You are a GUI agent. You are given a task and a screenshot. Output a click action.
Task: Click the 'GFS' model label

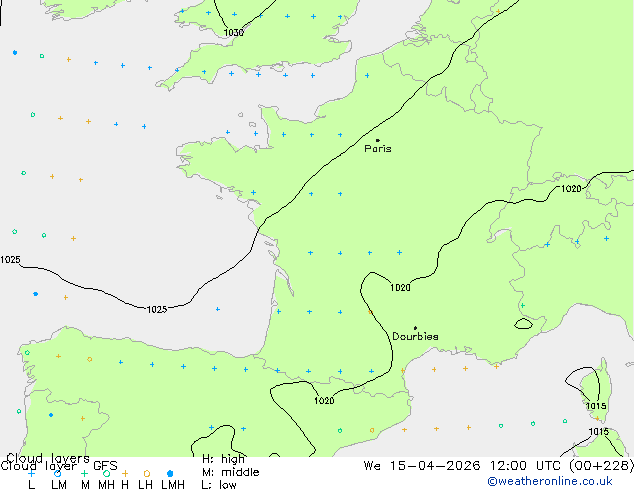point(105,466)
